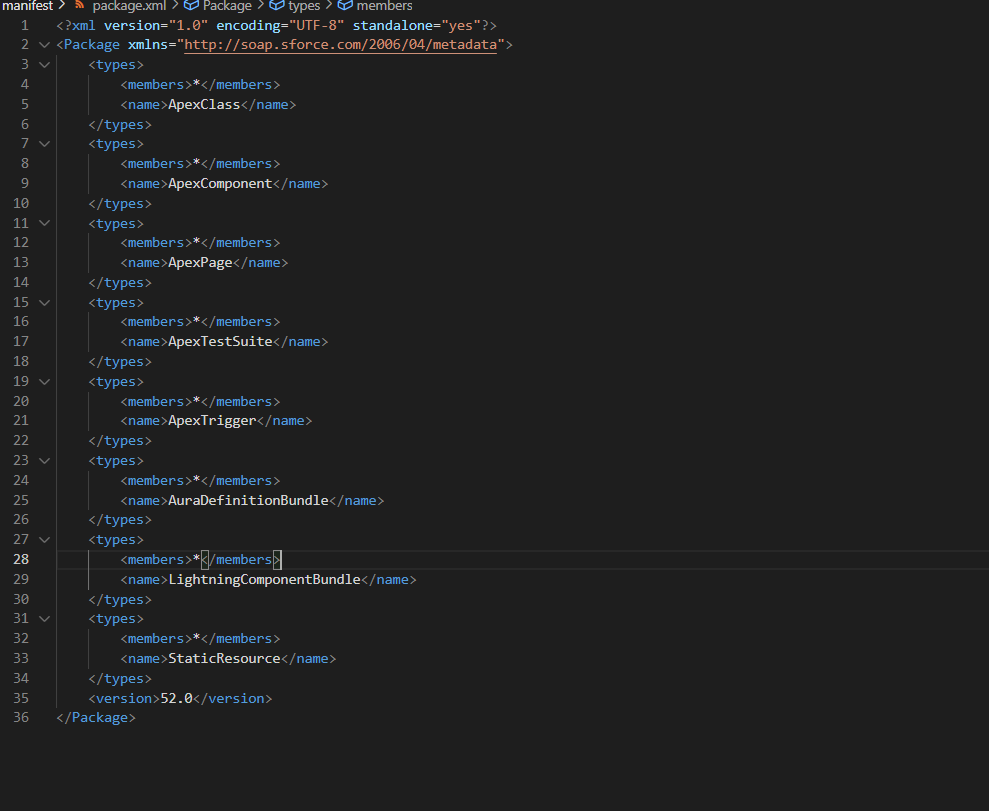Collapse the StaticResource types block
The height and width of the screenshot is (811, 989).
[x=44, y=618]
